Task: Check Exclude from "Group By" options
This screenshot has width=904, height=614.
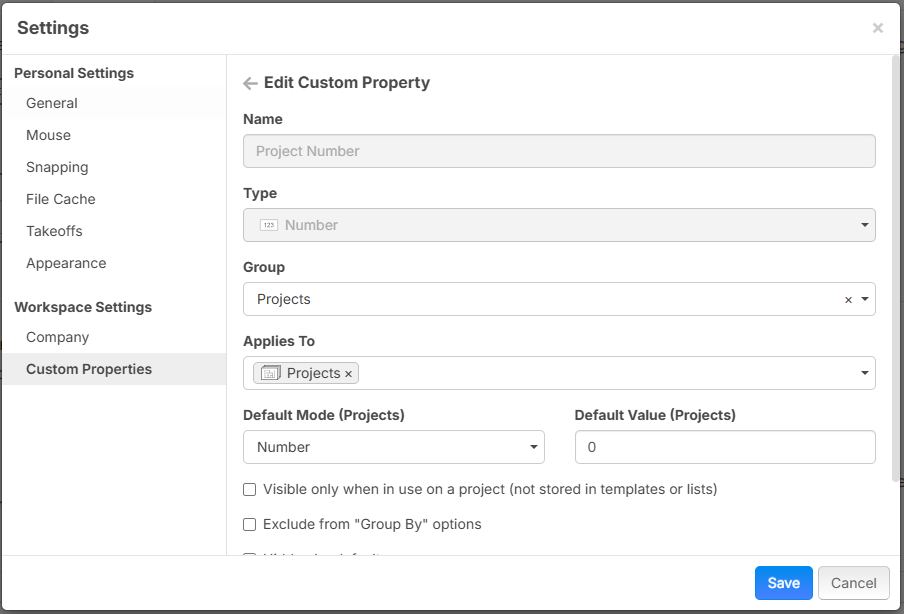Action: point(250,524)
